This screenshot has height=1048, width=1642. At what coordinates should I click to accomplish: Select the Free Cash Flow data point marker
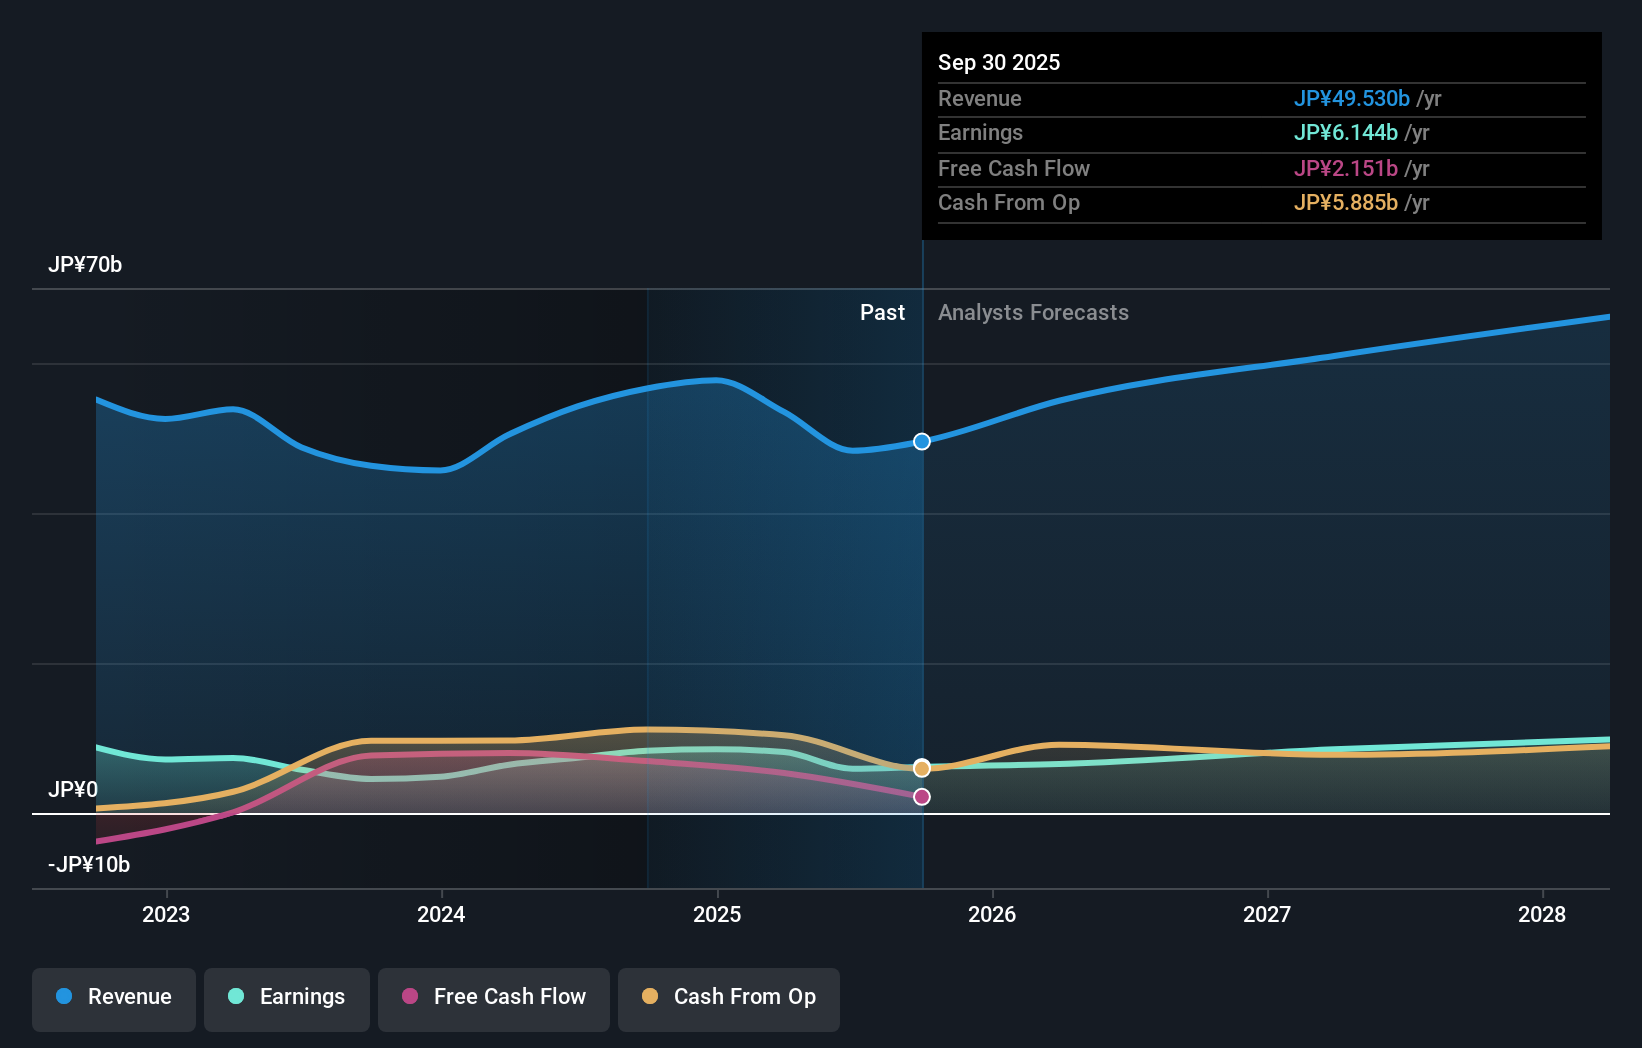(921, 796)
